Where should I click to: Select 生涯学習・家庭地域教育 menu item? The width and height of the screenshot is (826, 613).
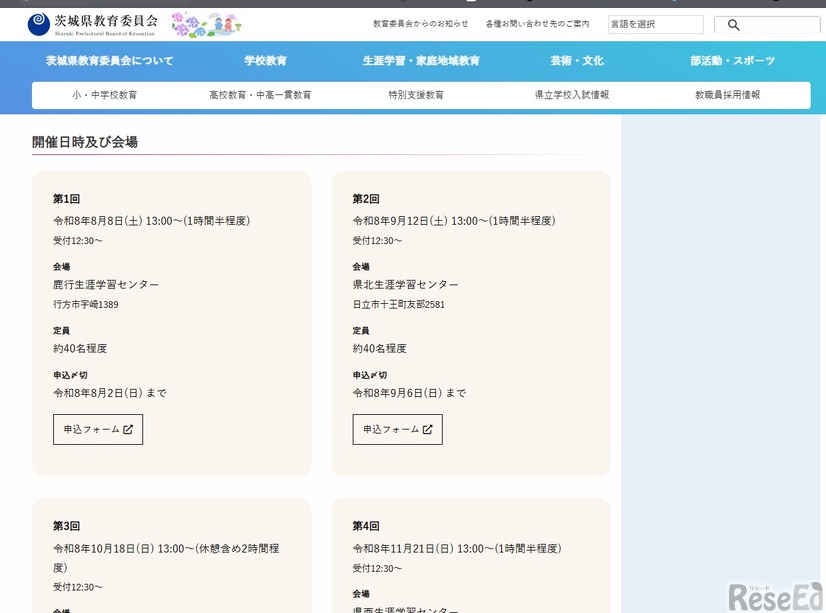click(421, 61)
